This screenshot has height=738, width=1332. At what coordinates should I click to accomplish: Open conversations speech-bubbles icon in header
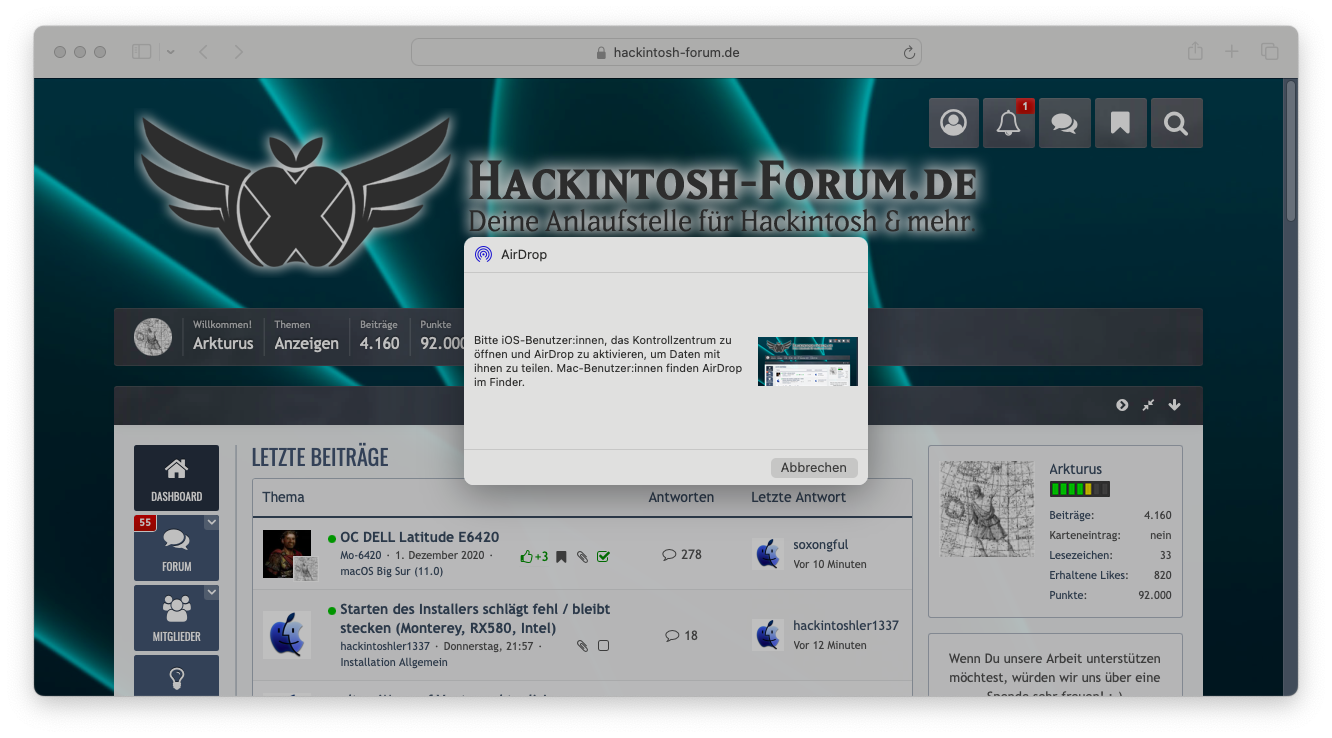1065,123
